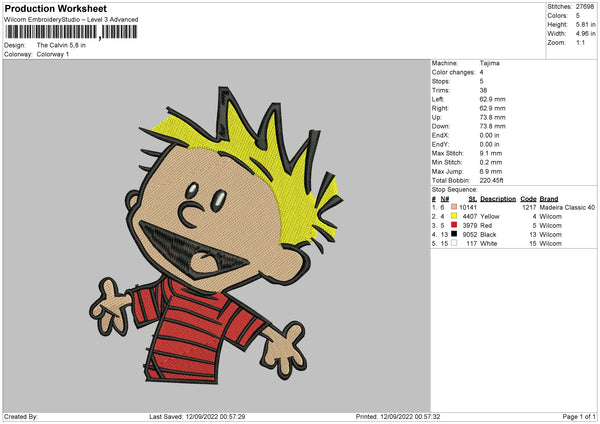Select the Red thread color swatch
Image resolution: width=600 pixels, height=424 pixels.
454,225
